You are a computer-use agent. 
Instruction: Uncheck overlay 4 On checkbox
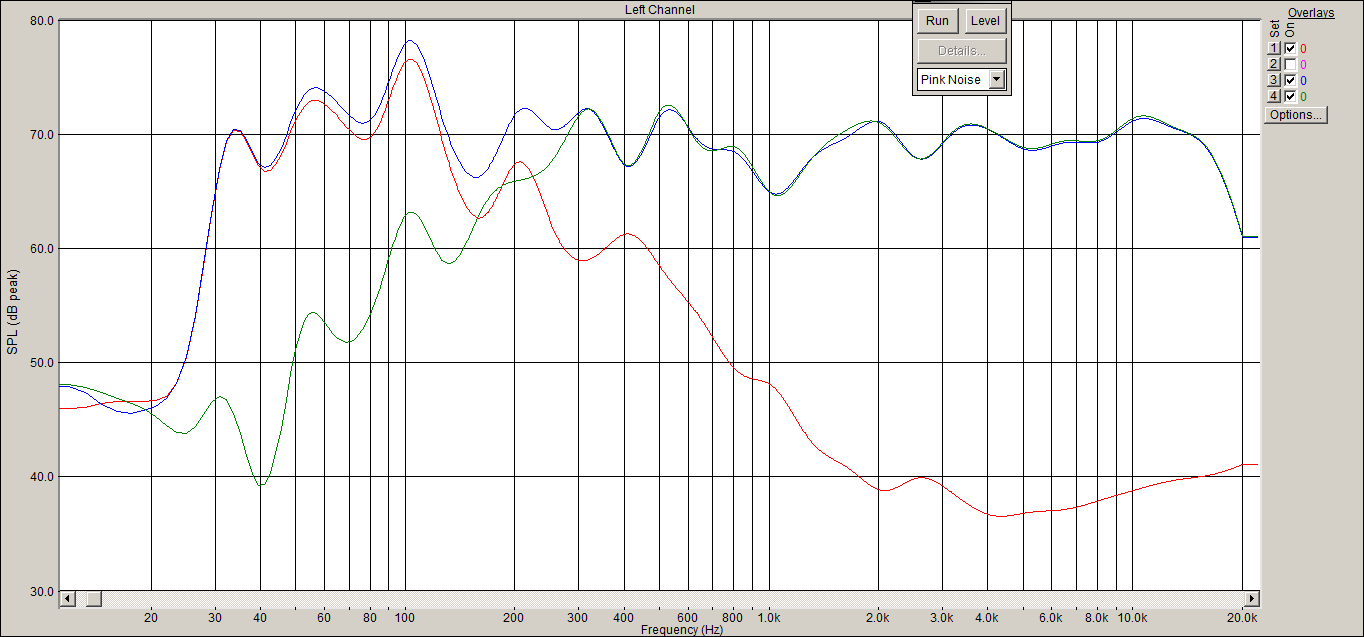(1290, 96)
